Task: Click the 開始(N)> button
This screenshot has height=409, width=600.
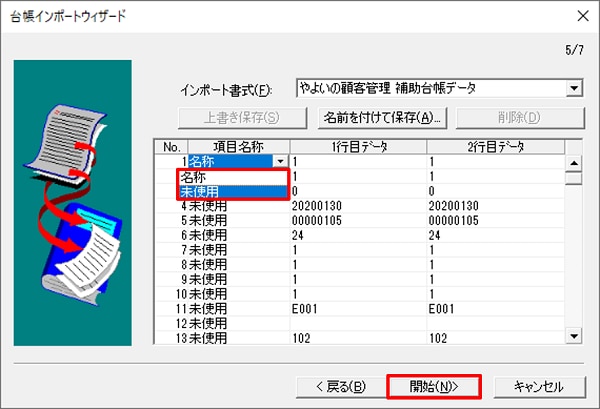Action: click(x=434, y=387)
